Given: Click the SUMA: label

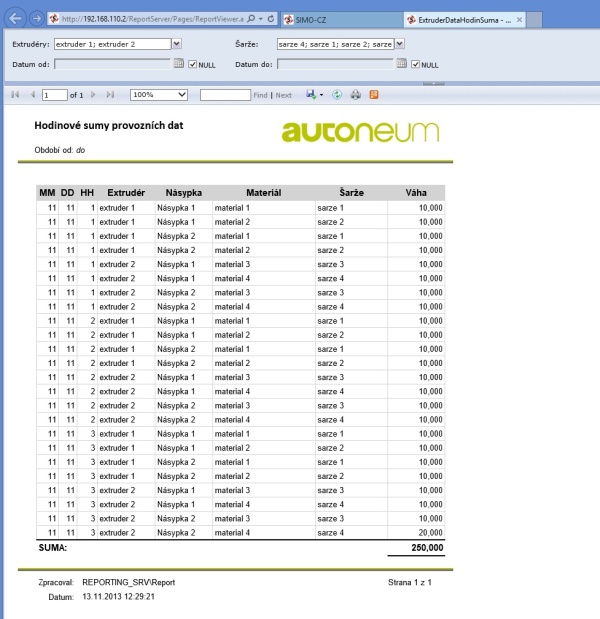Looking at the screenshot, I should click(52, 548).
